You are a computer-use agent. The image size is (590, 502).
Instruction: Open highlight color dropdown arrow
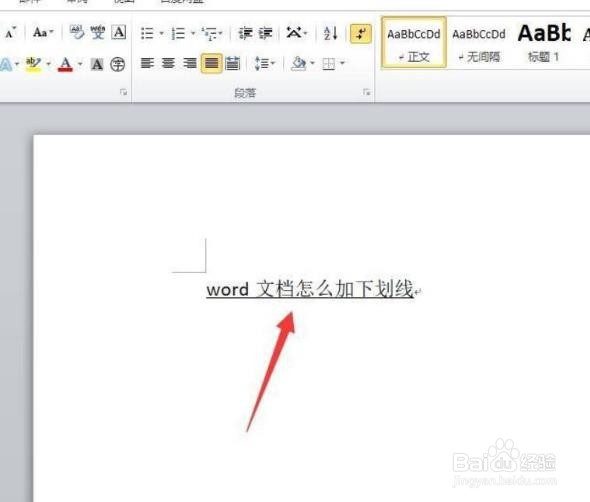click(x=48, y=64)
